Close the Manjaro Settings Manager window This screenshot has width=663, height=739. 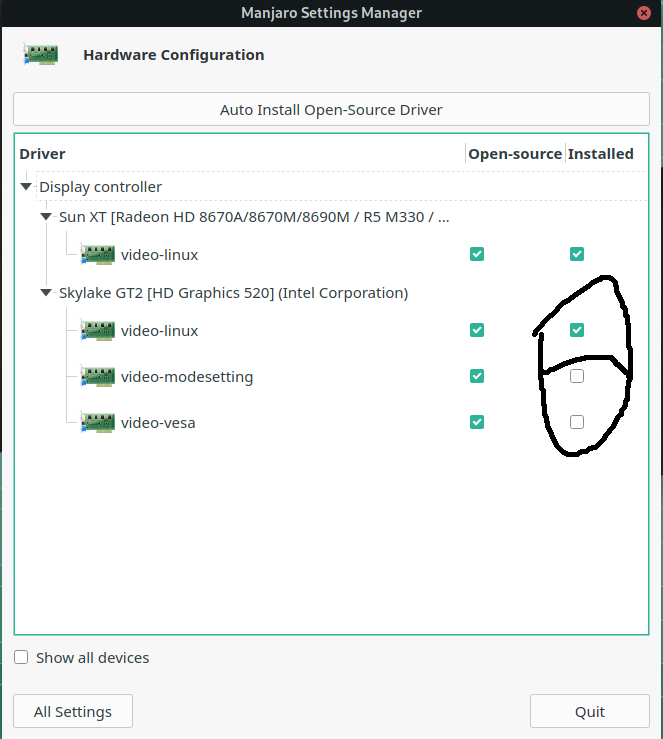644,13
